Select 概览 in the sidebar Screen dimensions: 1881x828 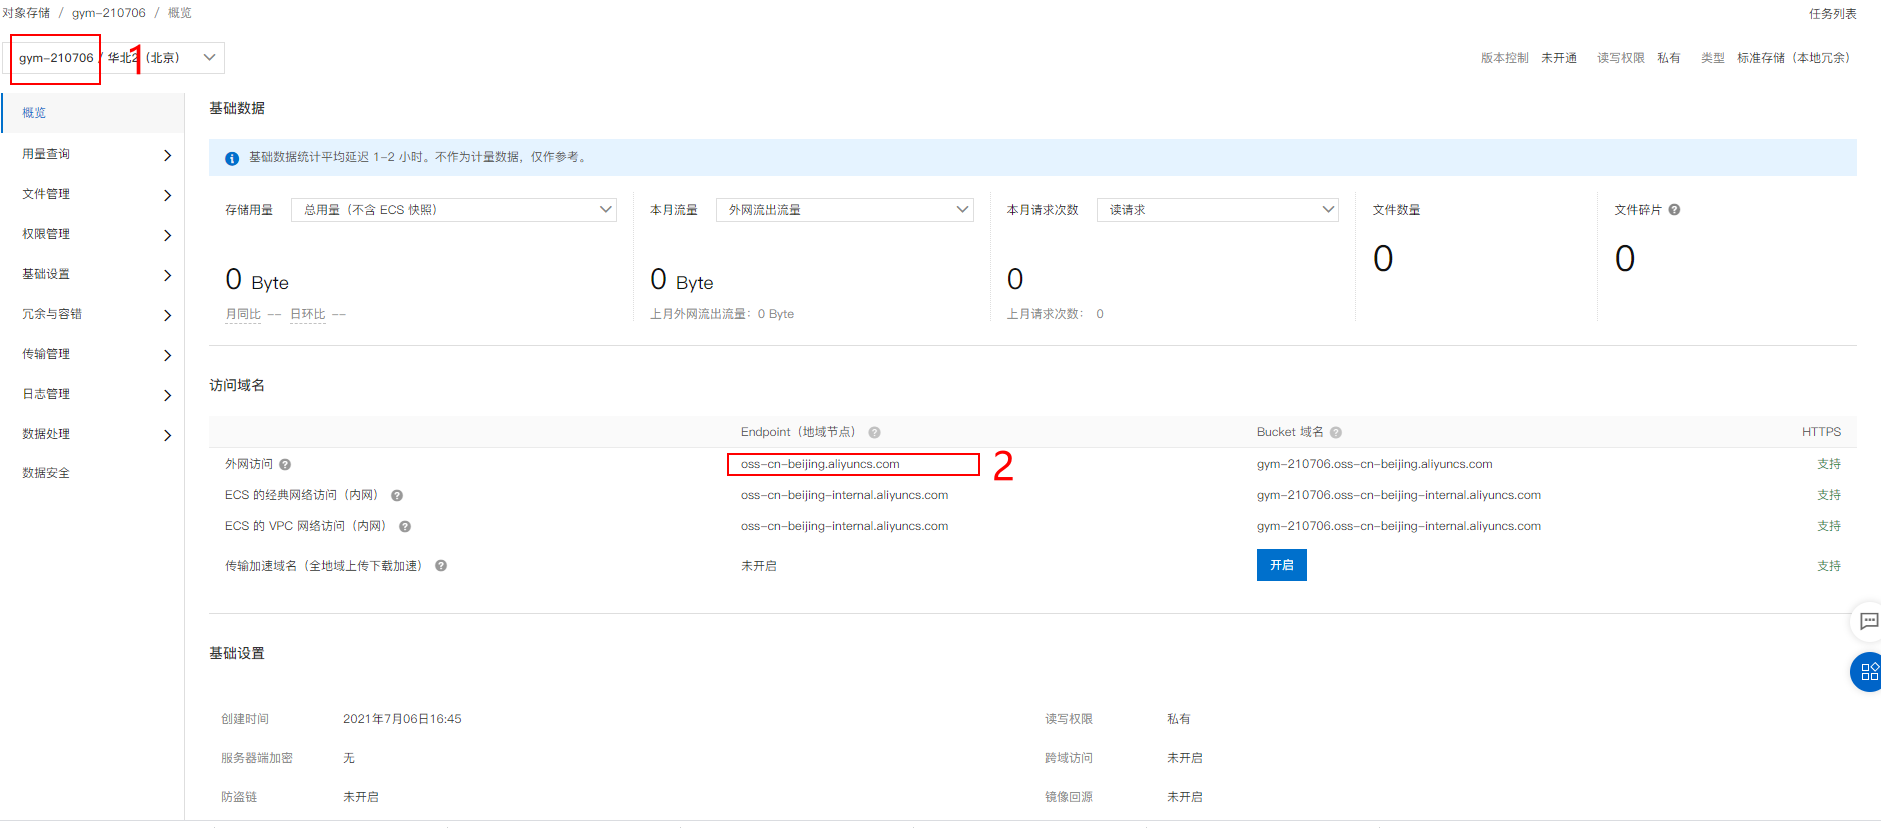coord(93,113)
